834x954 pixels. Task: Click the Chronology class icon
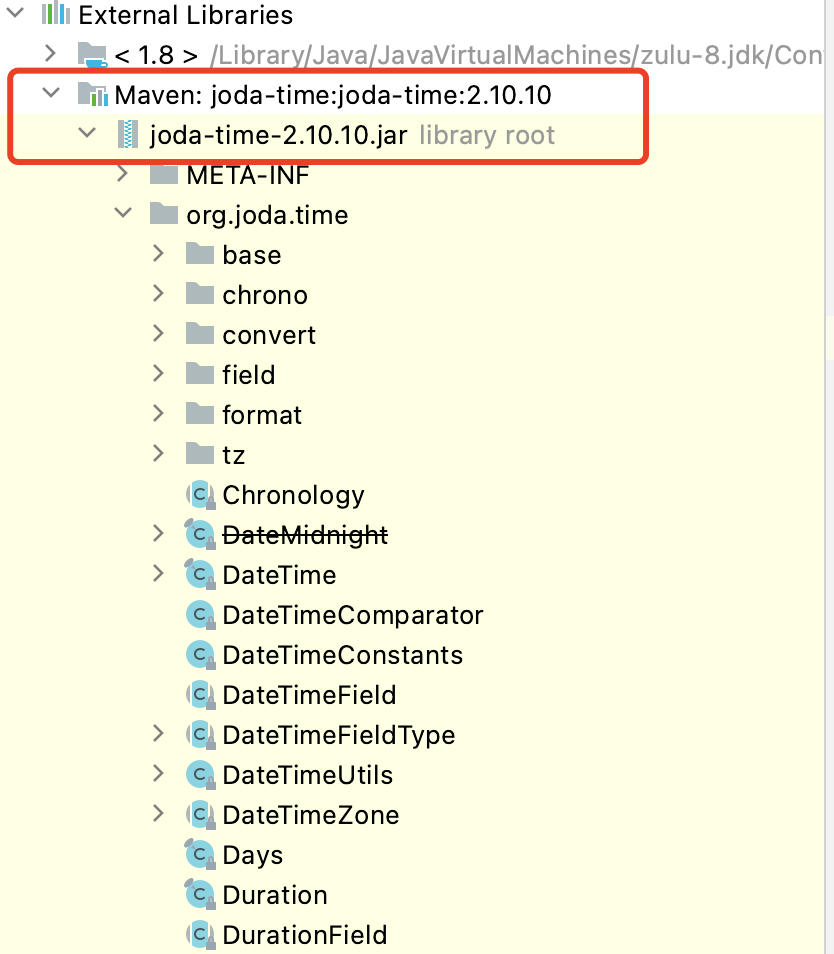[x=201, y=494]
